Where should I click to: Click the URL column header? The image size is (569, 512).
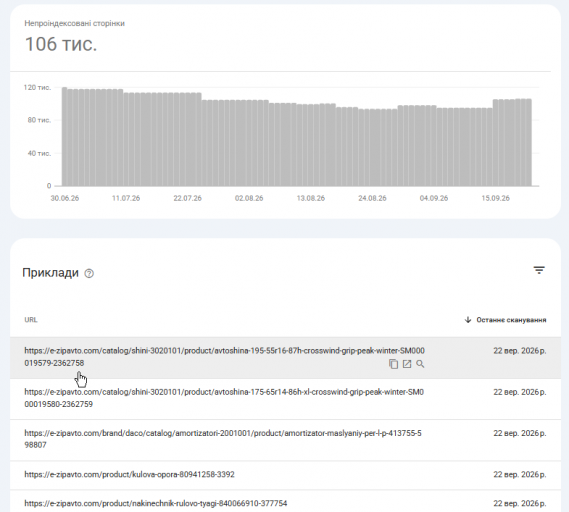click(31, 320)
